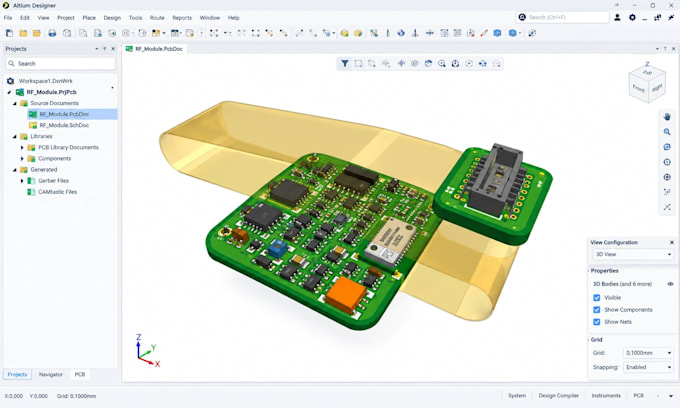
Task: Open the 3D View configuration dropdown
Action: 633,254
